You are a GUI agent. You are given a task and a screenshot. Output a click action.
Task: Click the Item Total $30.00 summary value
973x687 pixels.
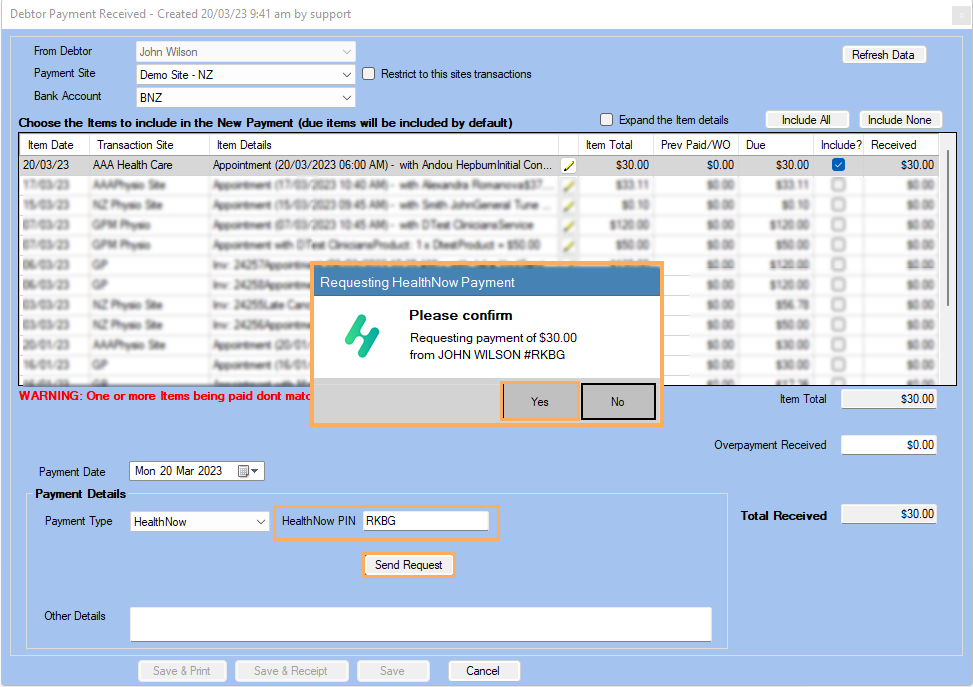[x=889, y=399]
